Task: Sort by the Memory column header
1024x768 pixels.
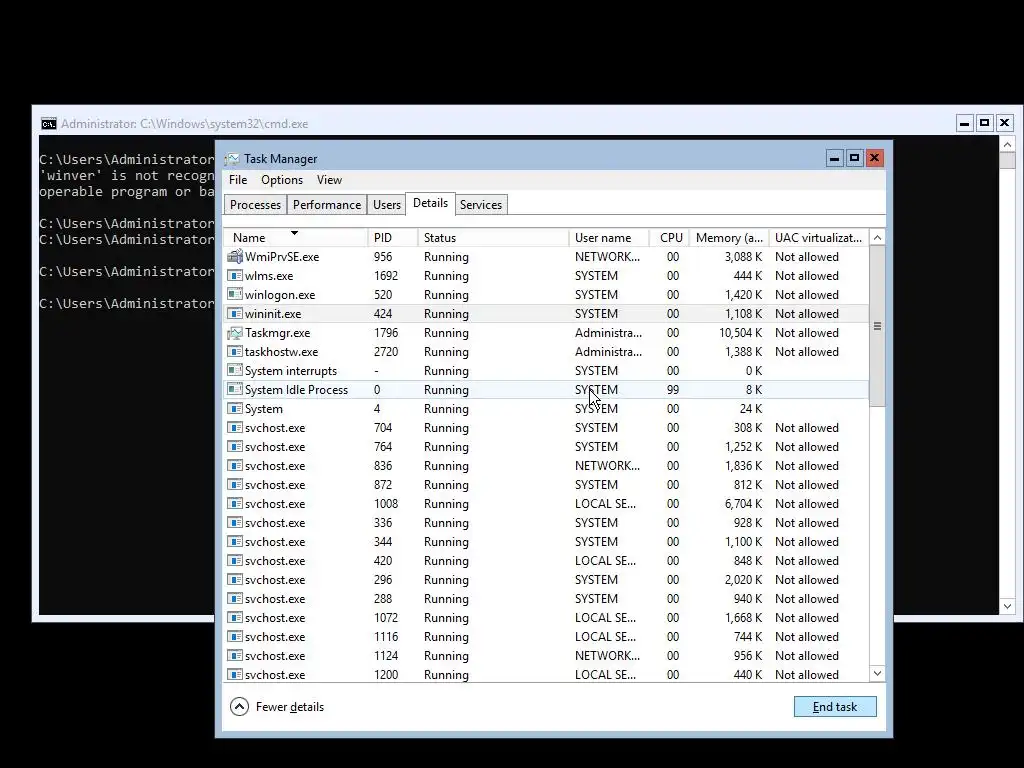Action: point(729,238)
